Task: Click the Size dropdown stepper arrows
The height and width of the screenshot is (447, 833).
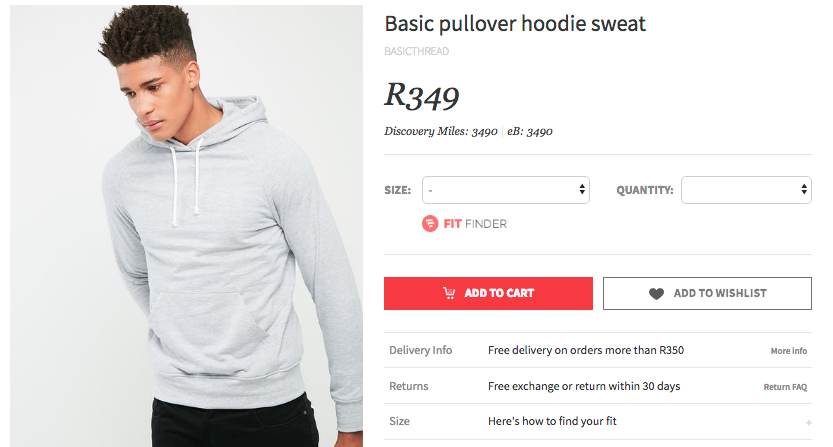Action: pyautogui.click(x=582, y=190)
